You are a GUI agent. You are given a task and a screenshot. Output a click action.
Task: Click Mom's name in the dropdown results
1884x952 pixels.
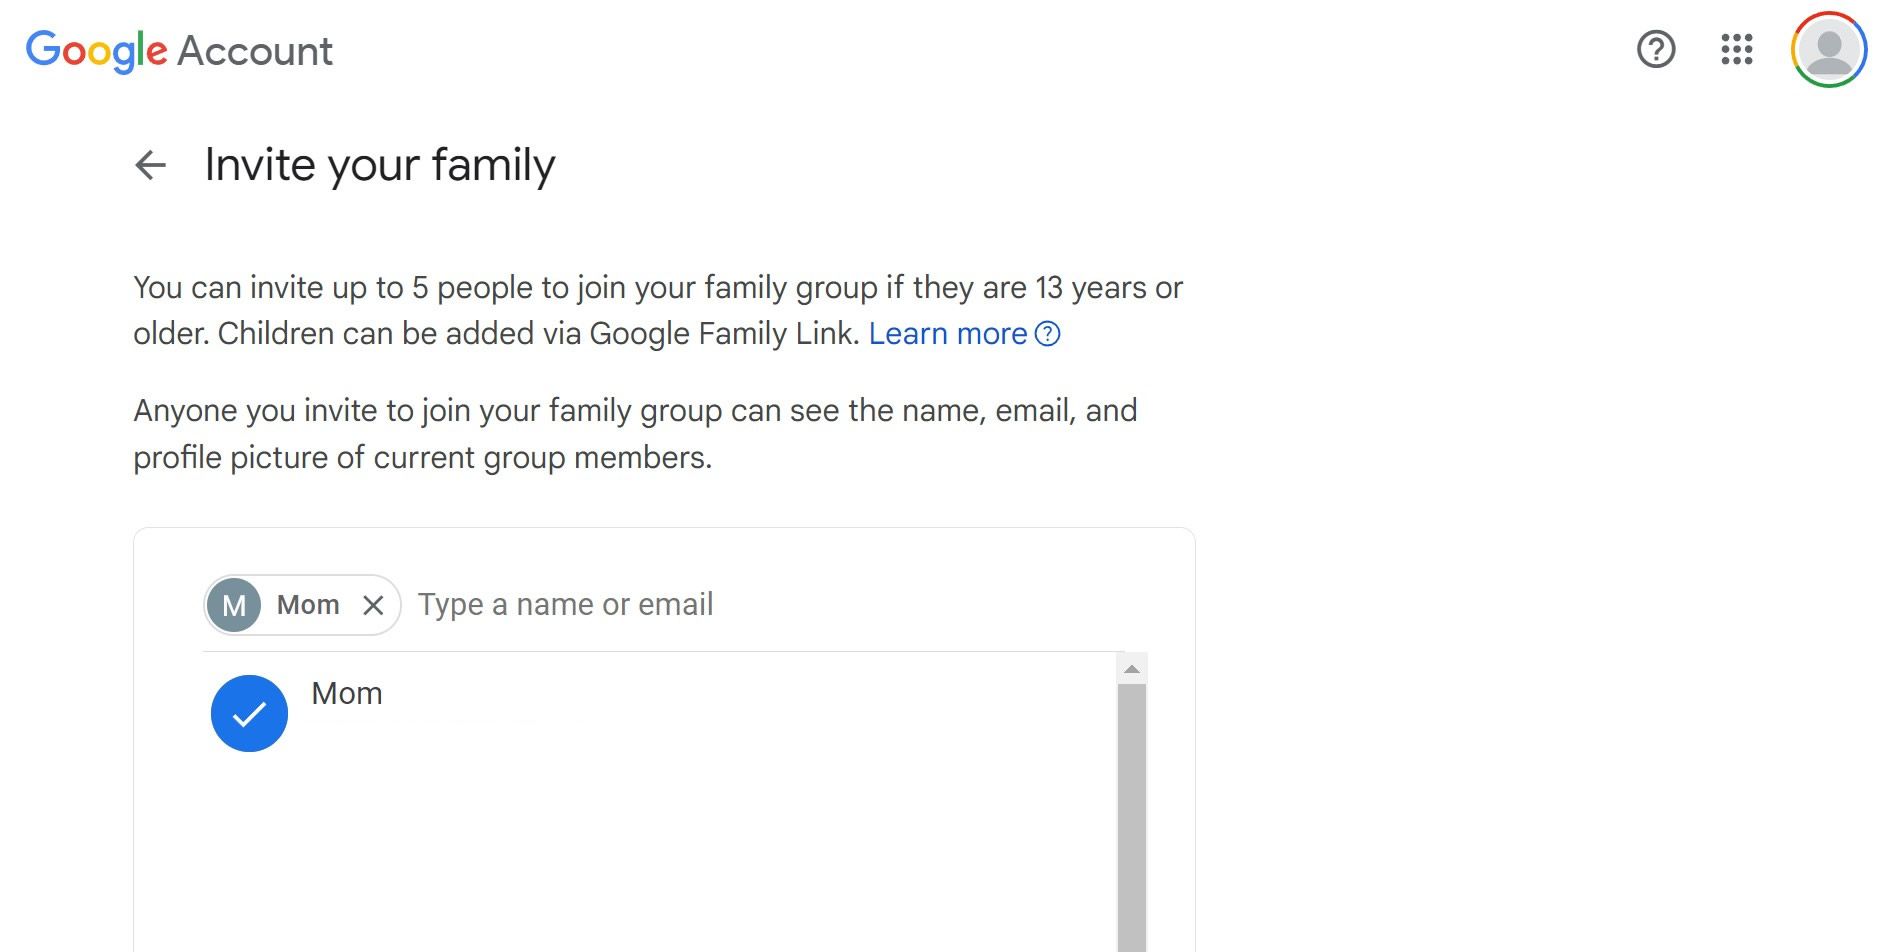346,692
